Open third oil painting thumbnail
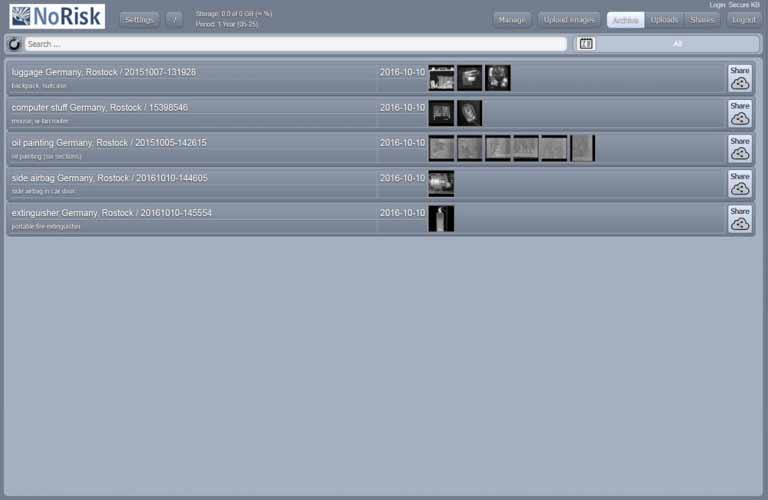Image resolution: width=768 pixels, height=500 pixels. 498,148
